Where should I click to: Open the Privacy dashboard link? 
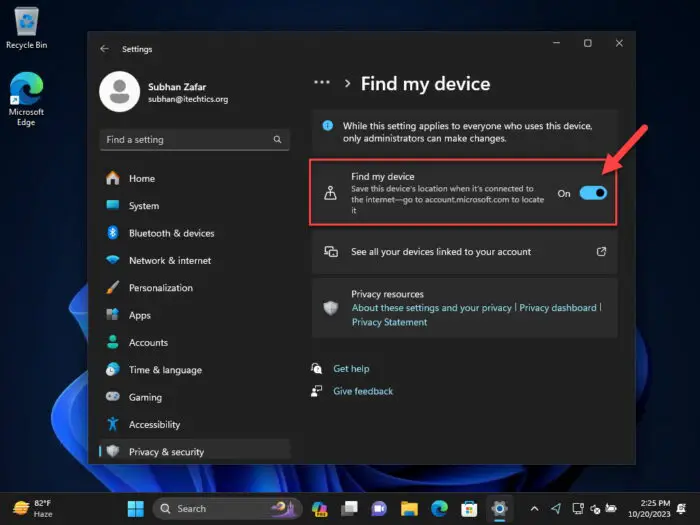coord(558,308)
